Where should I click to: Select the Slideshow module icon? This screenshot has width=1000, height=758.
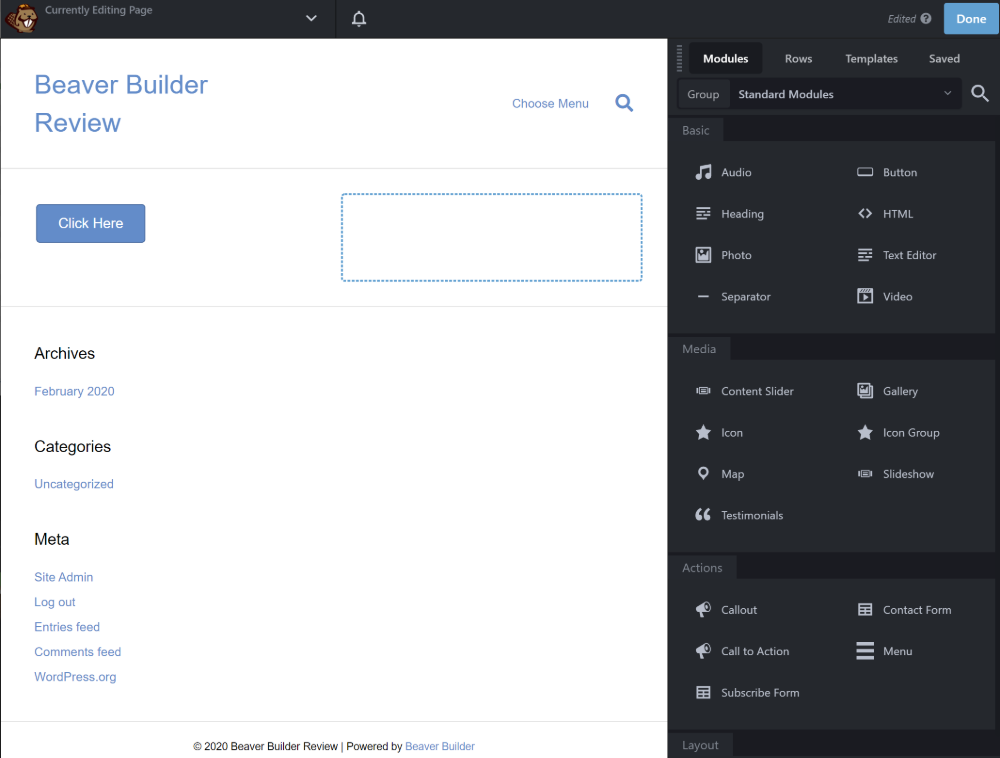click(x=865, y=474)
